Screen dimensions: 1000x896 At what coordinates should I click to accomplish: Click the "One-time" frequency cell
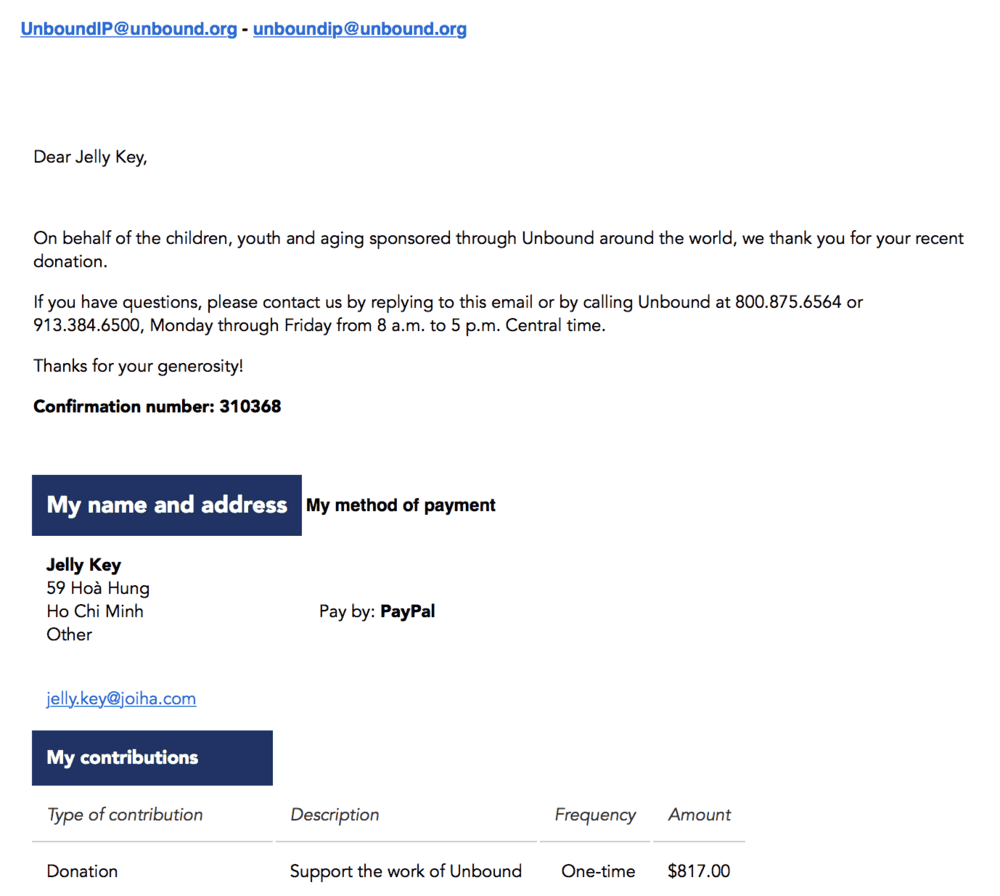tap(598, 871)
